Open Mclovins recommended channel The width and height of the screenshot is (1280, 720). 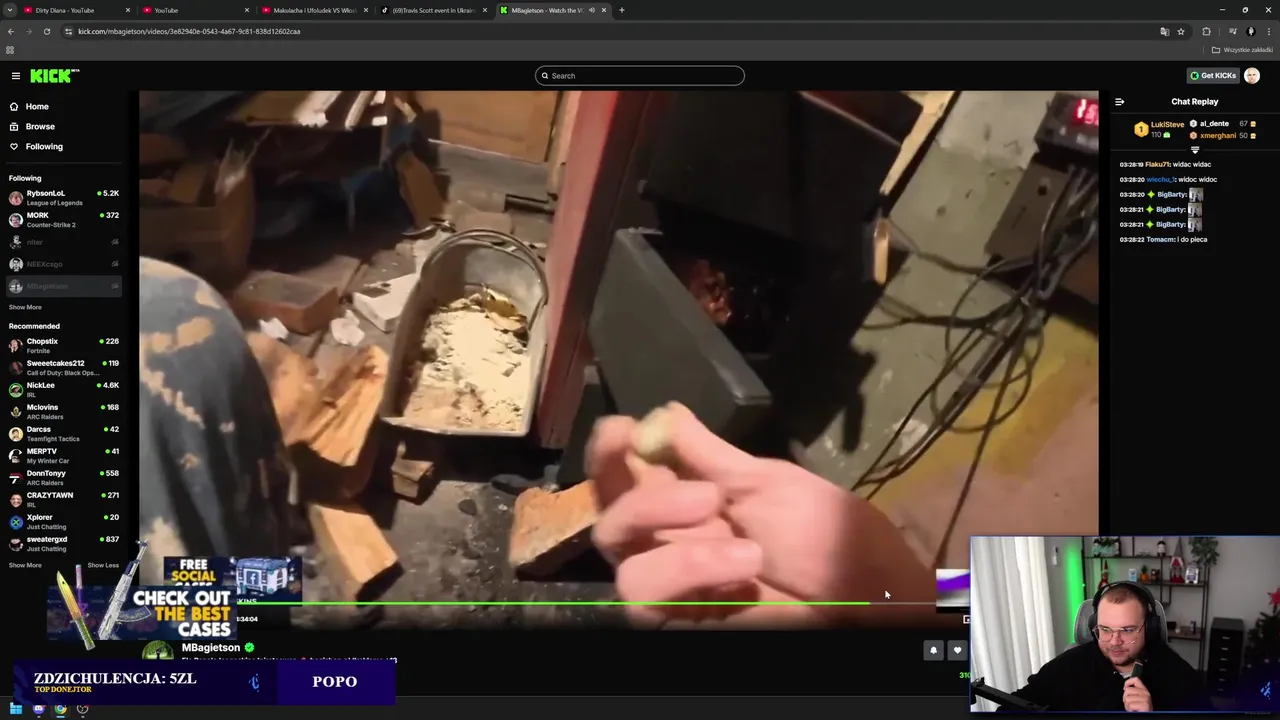pos(64,411)
